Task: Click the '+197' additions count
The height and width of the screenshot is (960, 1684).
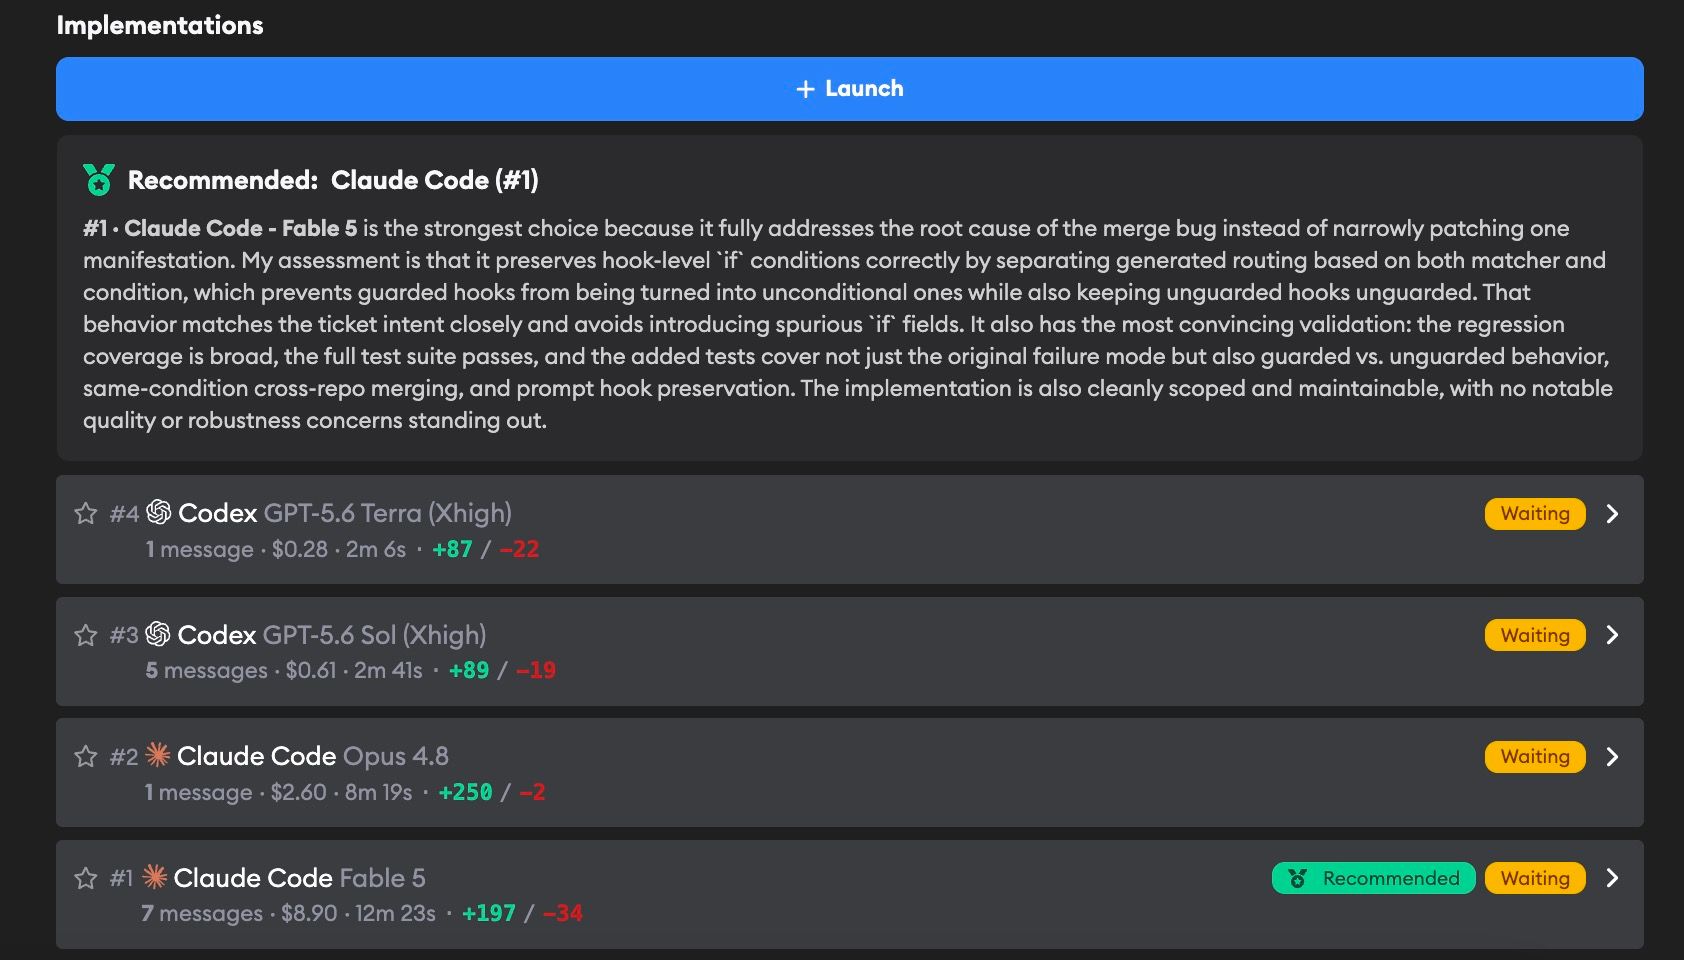Action: tap(489, 913)
